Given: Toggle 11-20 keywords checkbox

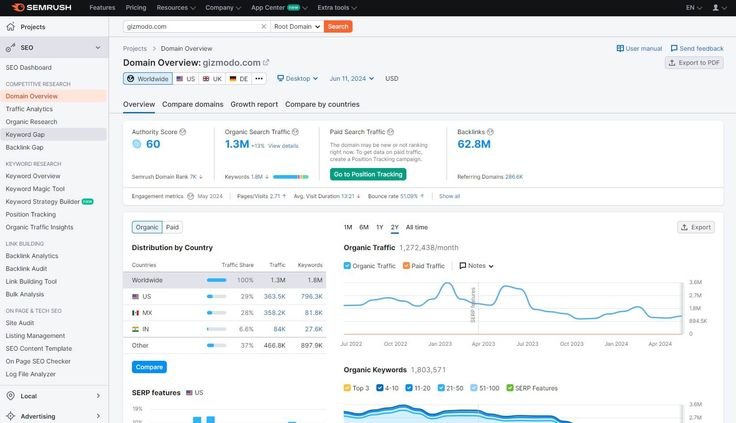Looking at the screenshot, I should coord(409,388).
